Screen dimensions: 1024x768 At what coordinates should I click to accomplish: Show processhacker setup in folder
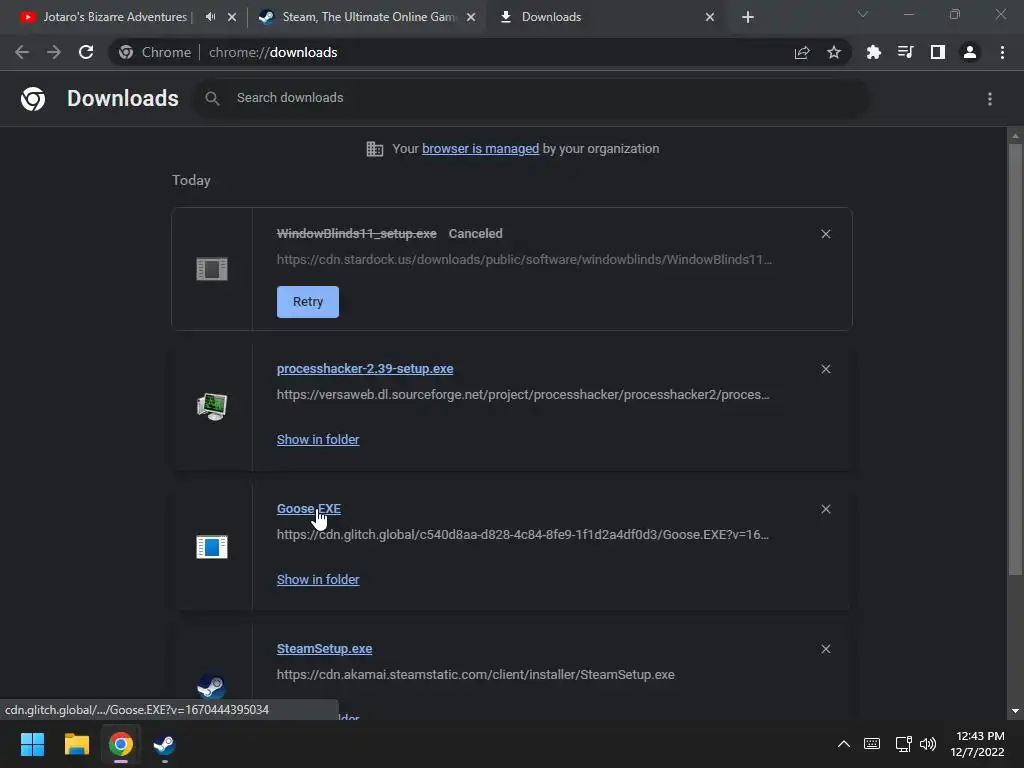318,440
